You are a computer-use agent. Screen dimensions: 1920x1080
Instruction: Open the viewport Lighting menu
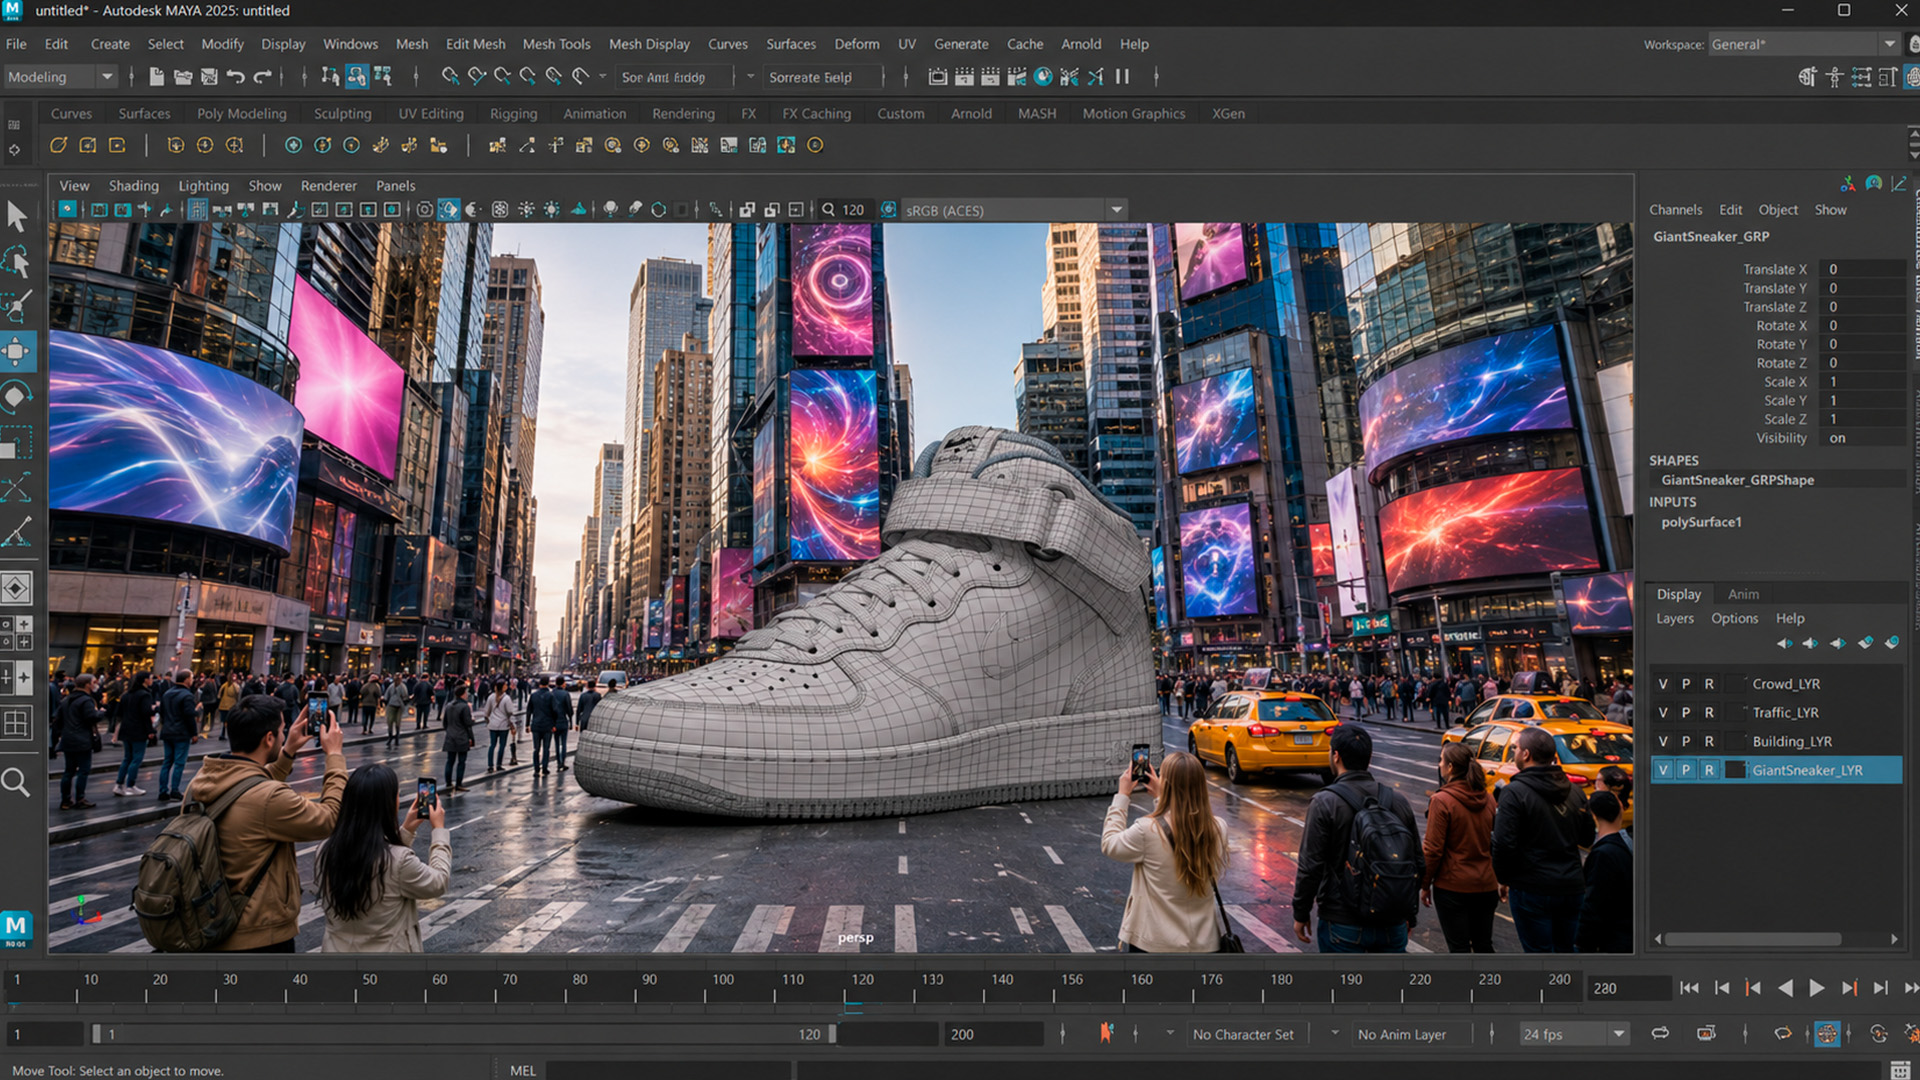tap(203, 186)
